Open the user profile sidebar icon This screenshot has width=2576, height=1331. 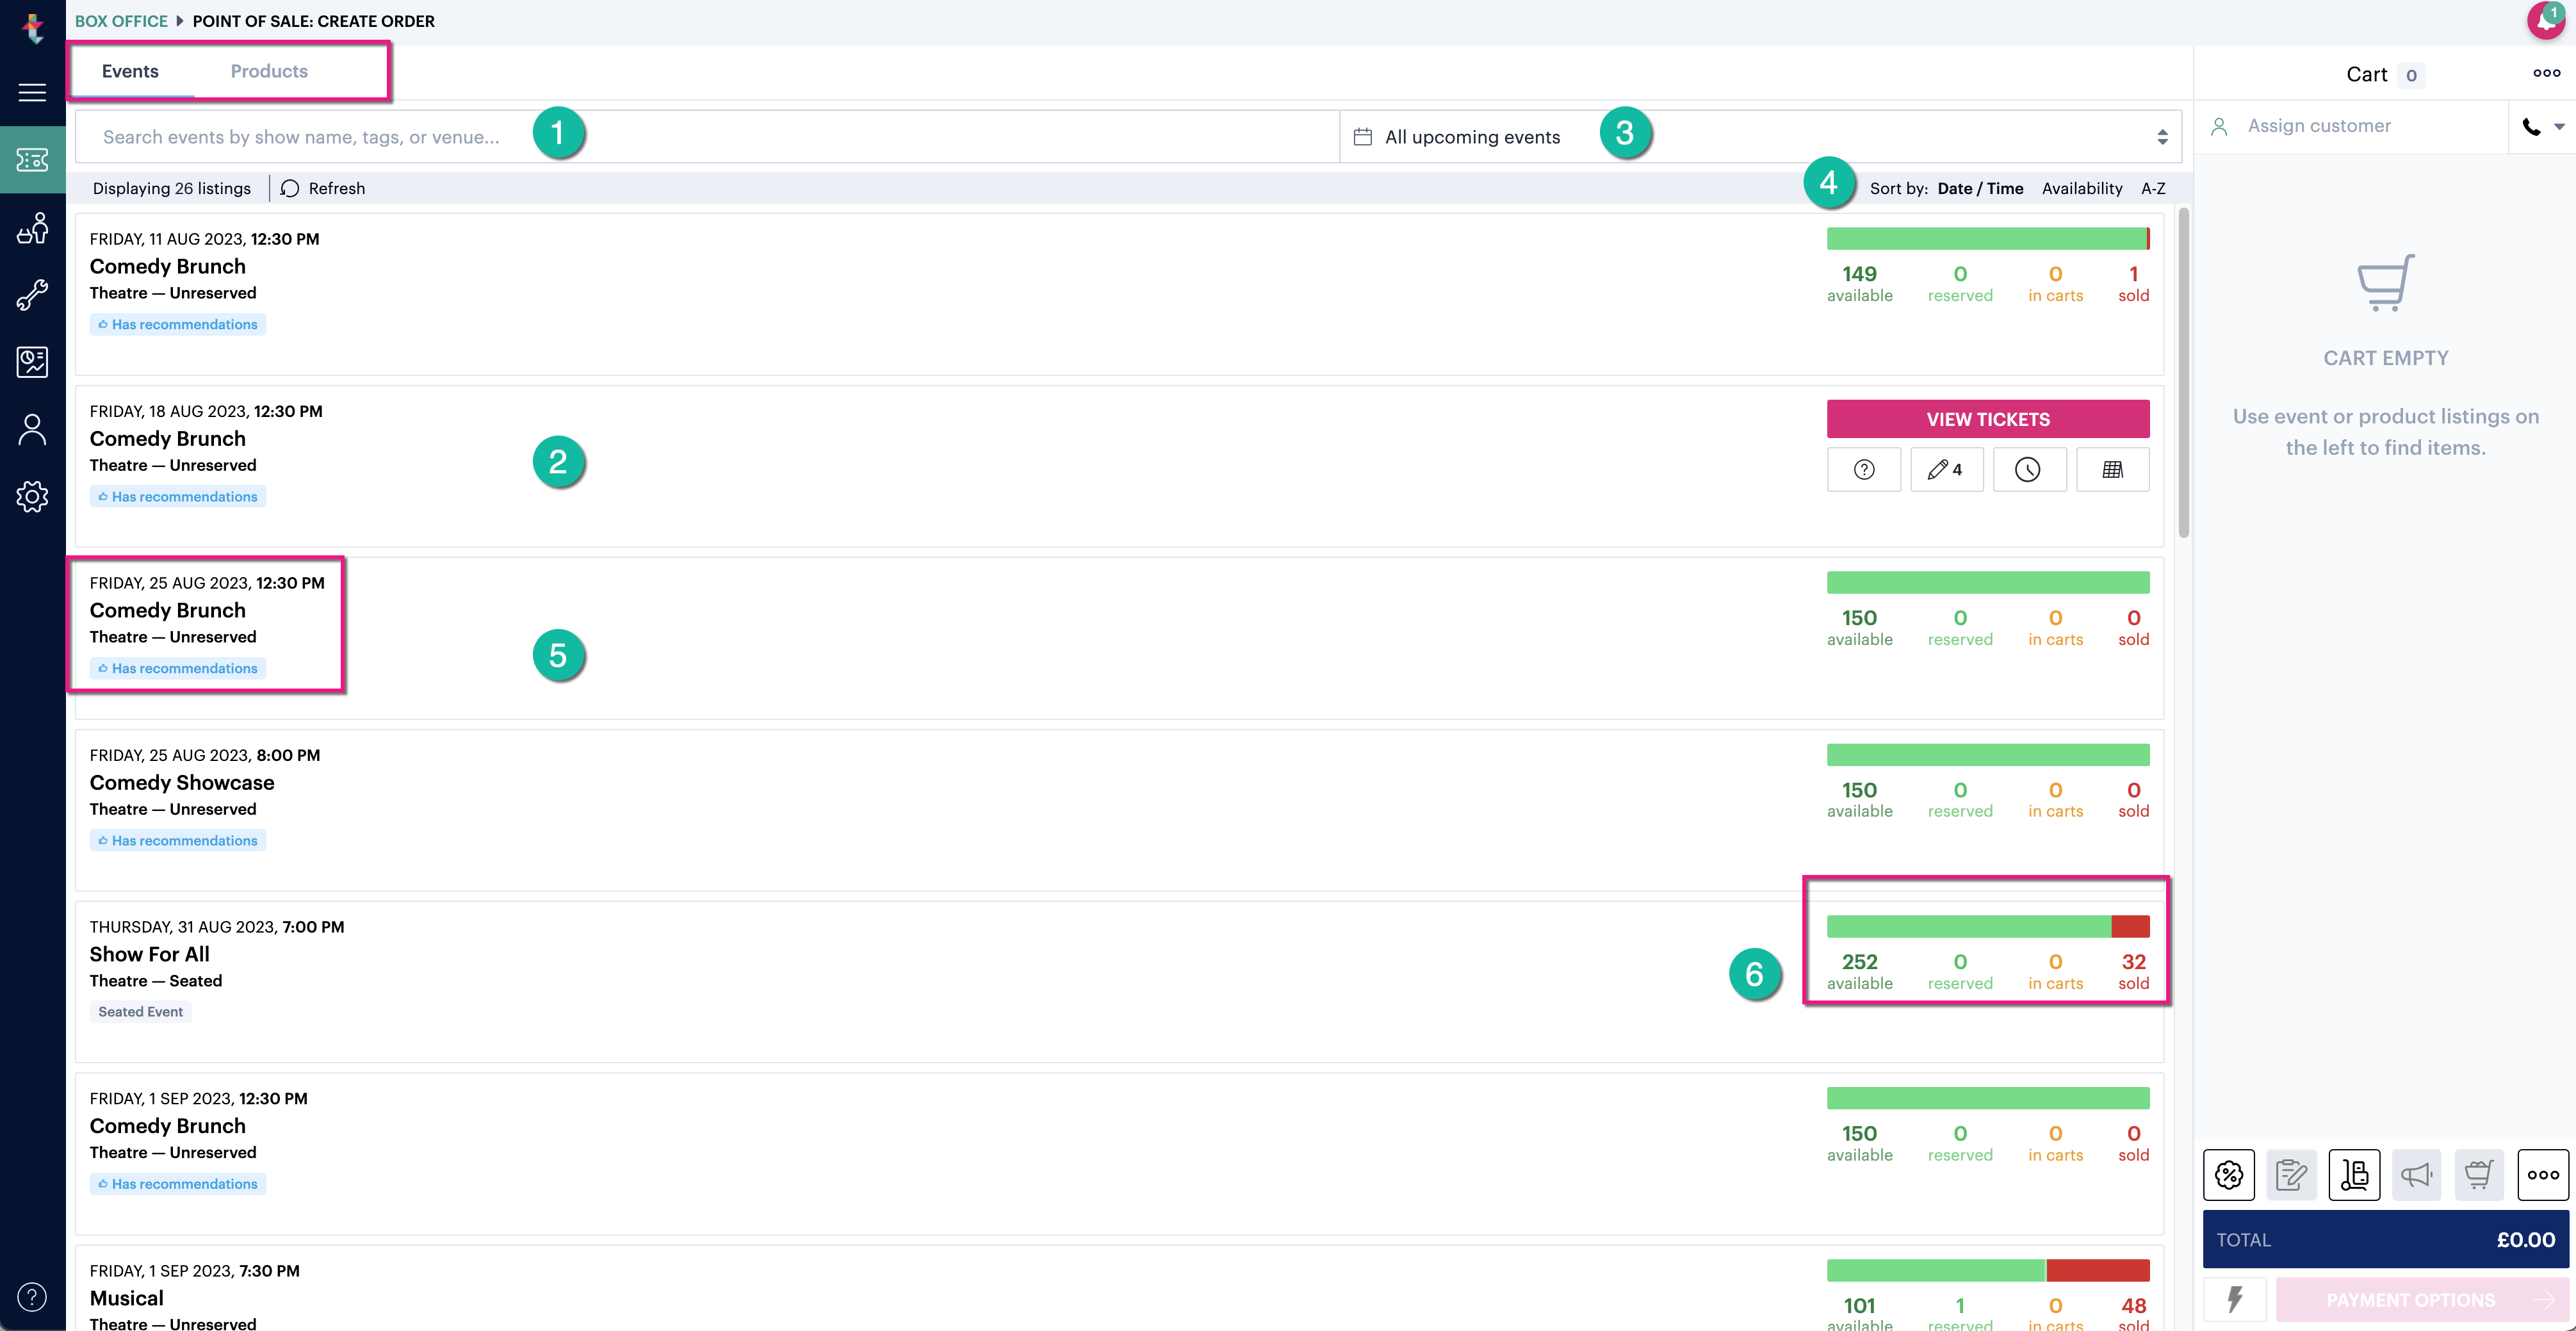click(32, 429)
